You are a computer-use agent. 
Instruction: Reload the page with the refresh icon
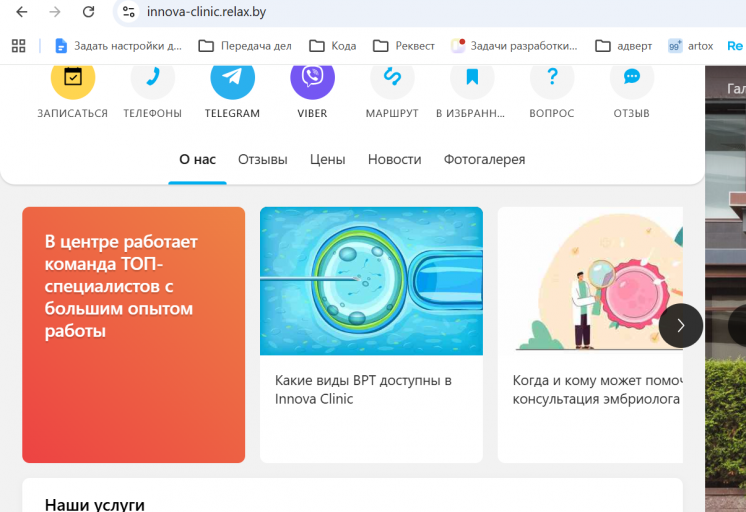pyautogui.click(x=88, y=12)
